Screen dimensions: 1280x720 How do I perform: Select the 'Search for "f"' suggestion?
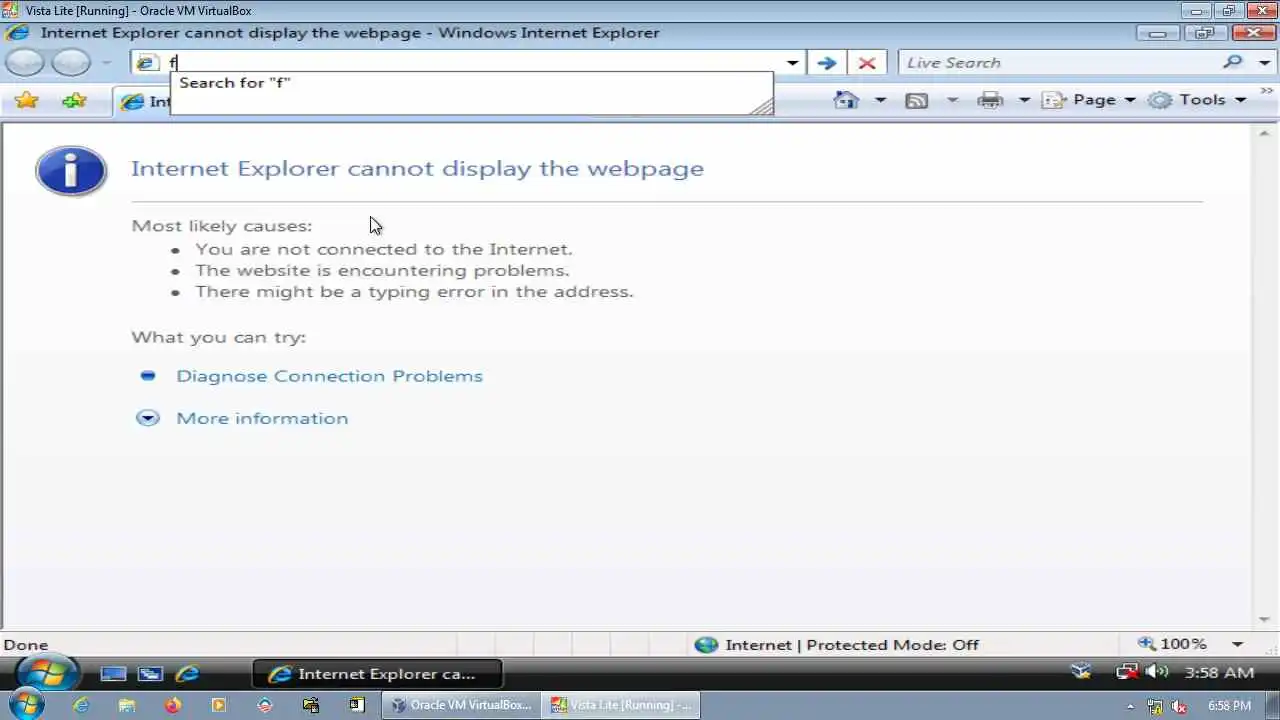tap(471, 83)
